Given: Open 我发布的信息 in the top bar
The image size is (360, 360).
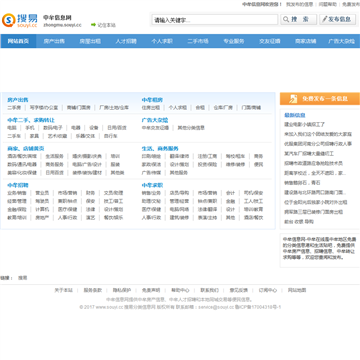Looking at the screenshot, I should 300,4.
